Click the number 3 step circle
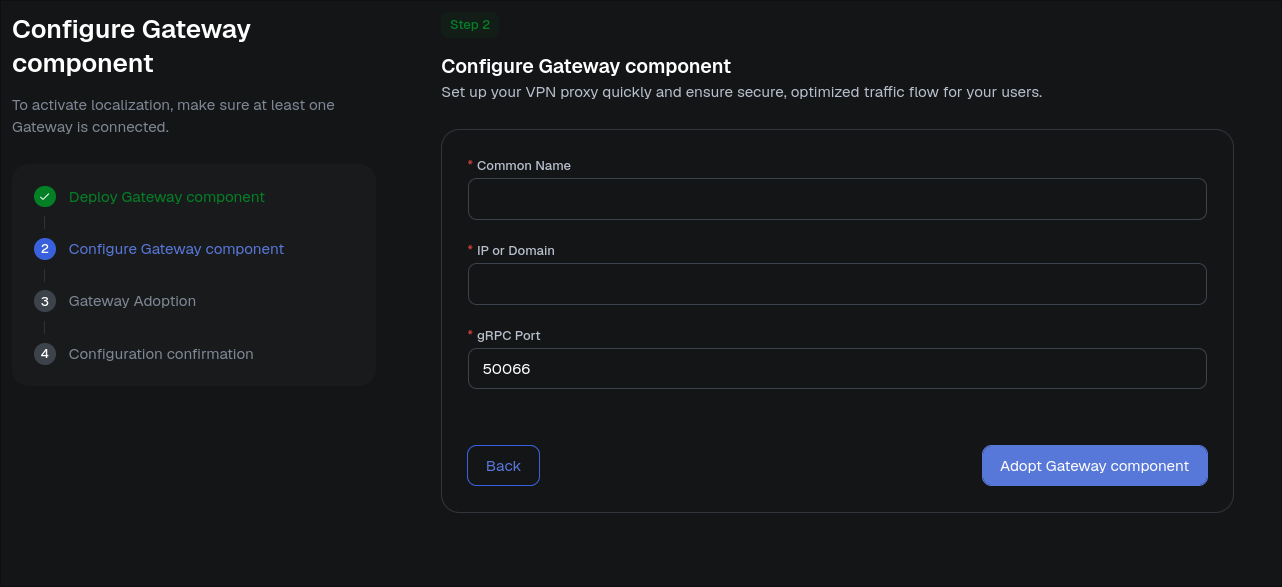This screenshot has height=587, width=1282. 44,301
